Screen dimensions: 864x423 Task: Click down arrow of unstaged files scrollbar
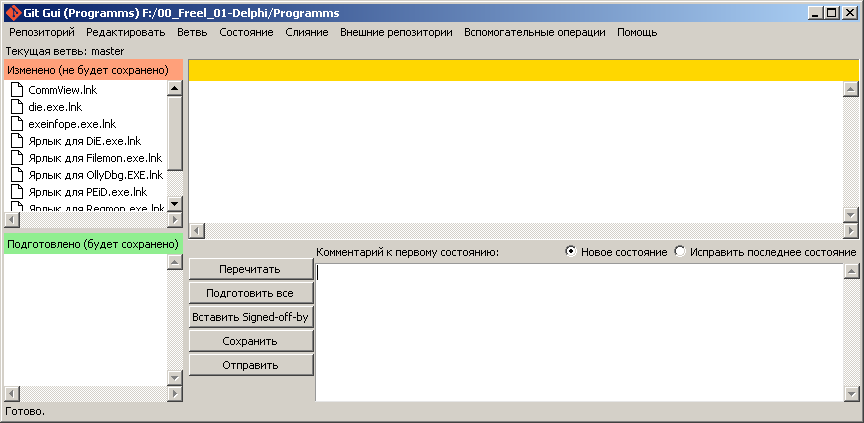pyautogui.click(x=175, y=204)
